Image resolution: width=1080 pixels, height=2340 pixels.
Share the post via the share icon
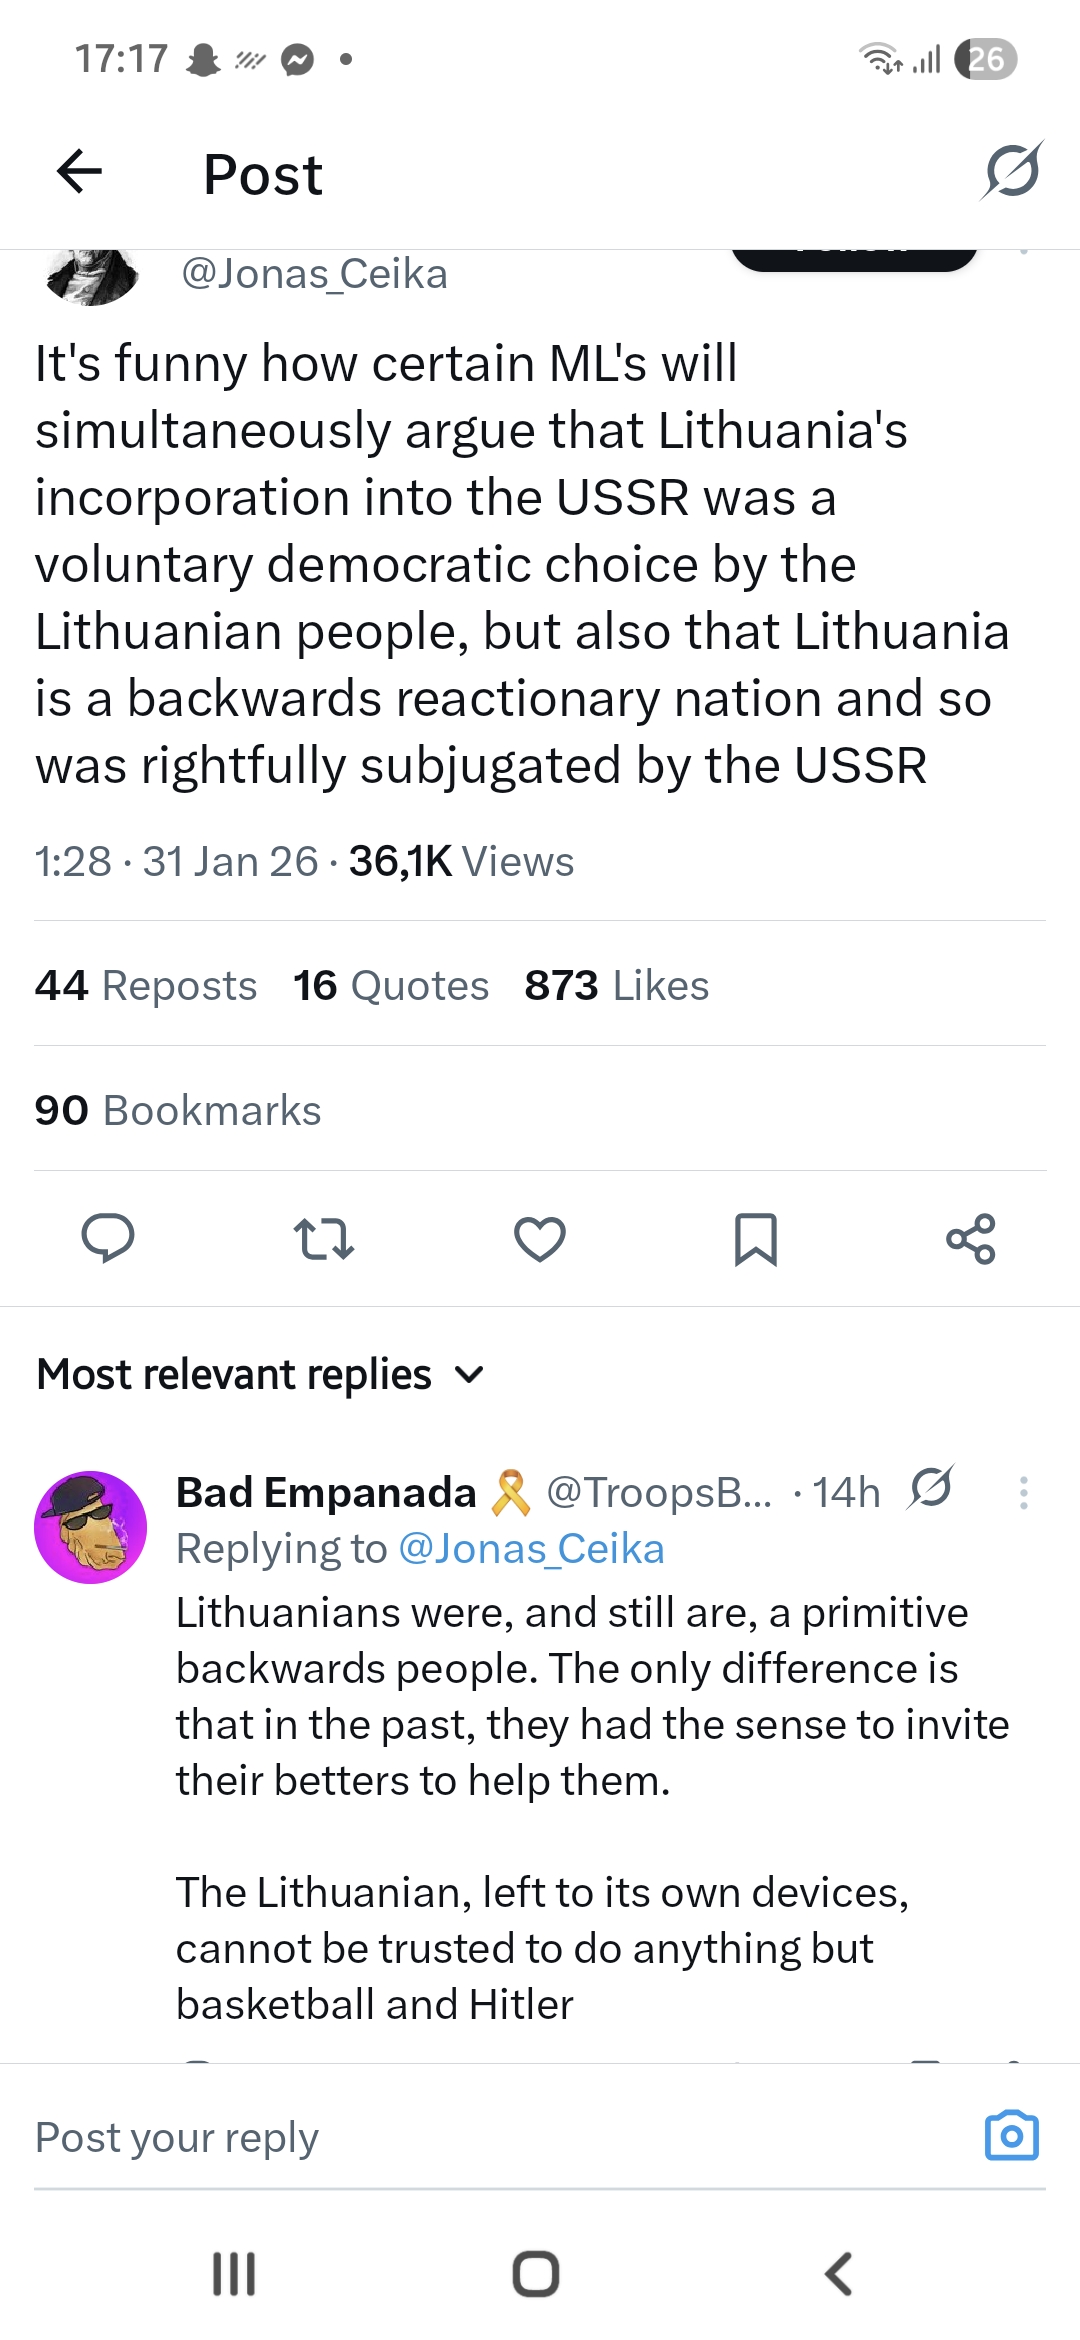tap(971, 1238)
